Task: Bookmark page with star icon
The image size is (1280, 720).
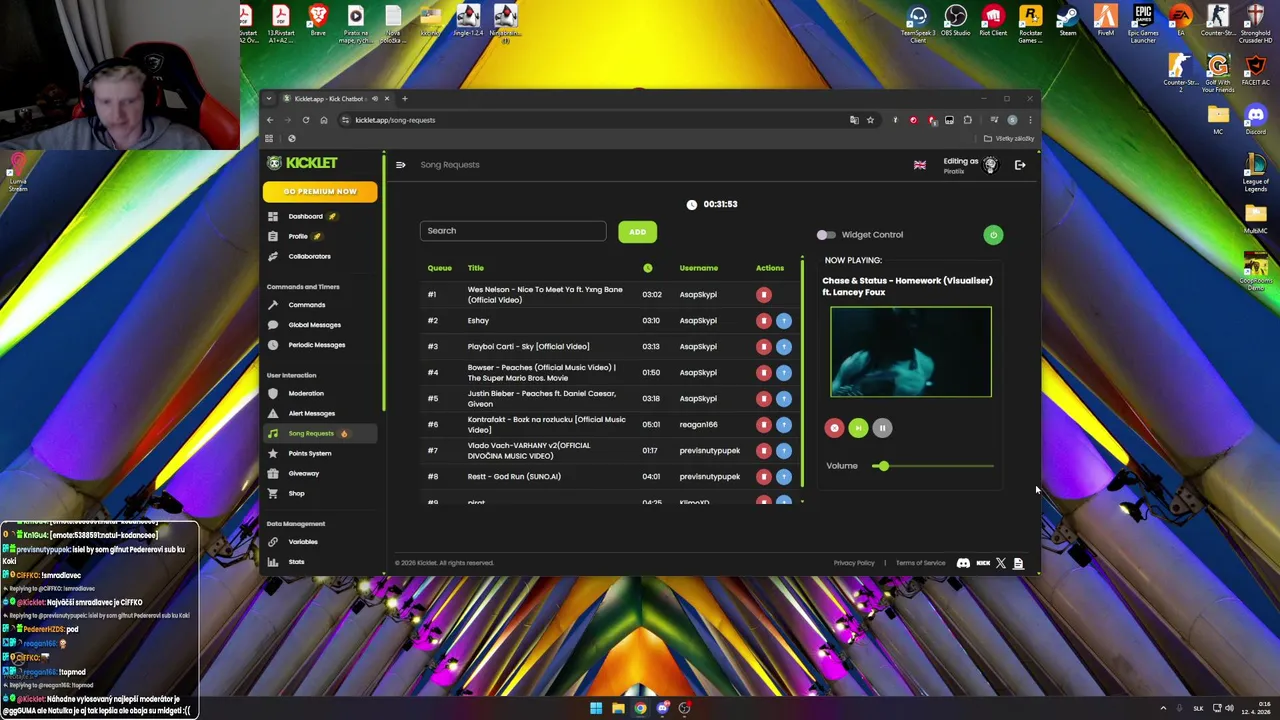Action: [870, 120]
